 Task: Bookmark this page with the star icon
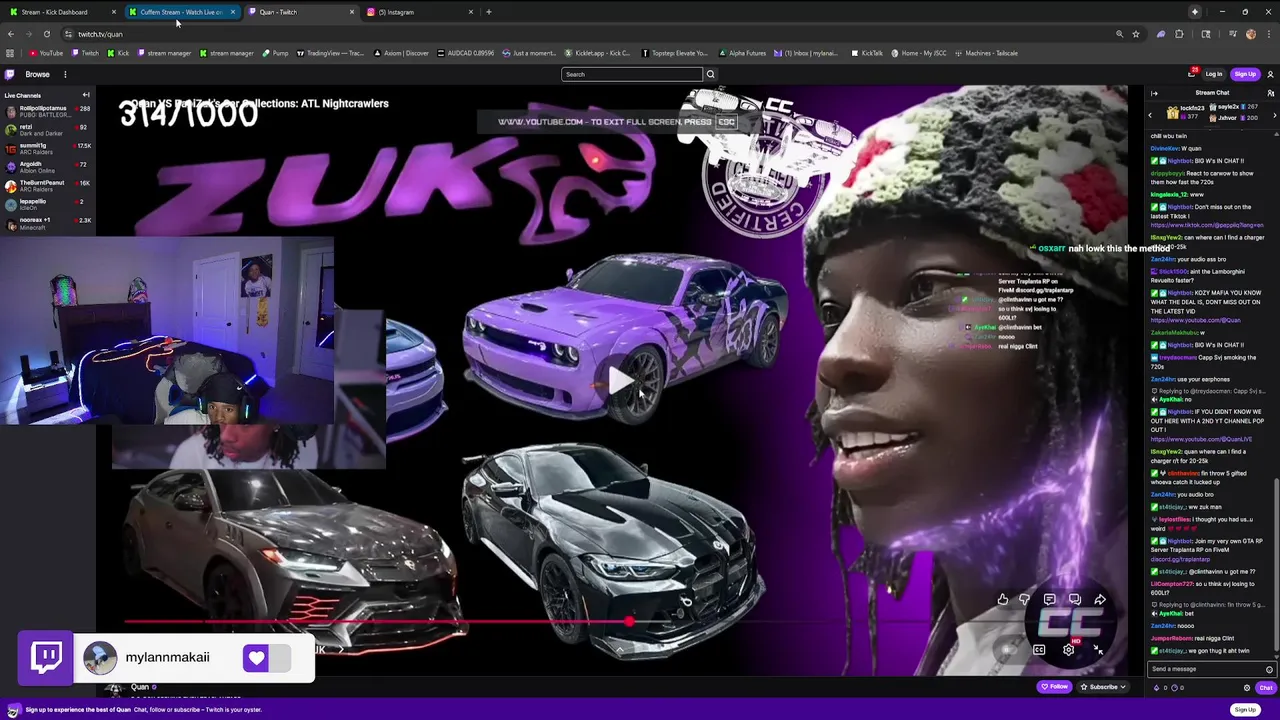point(1136,34)
